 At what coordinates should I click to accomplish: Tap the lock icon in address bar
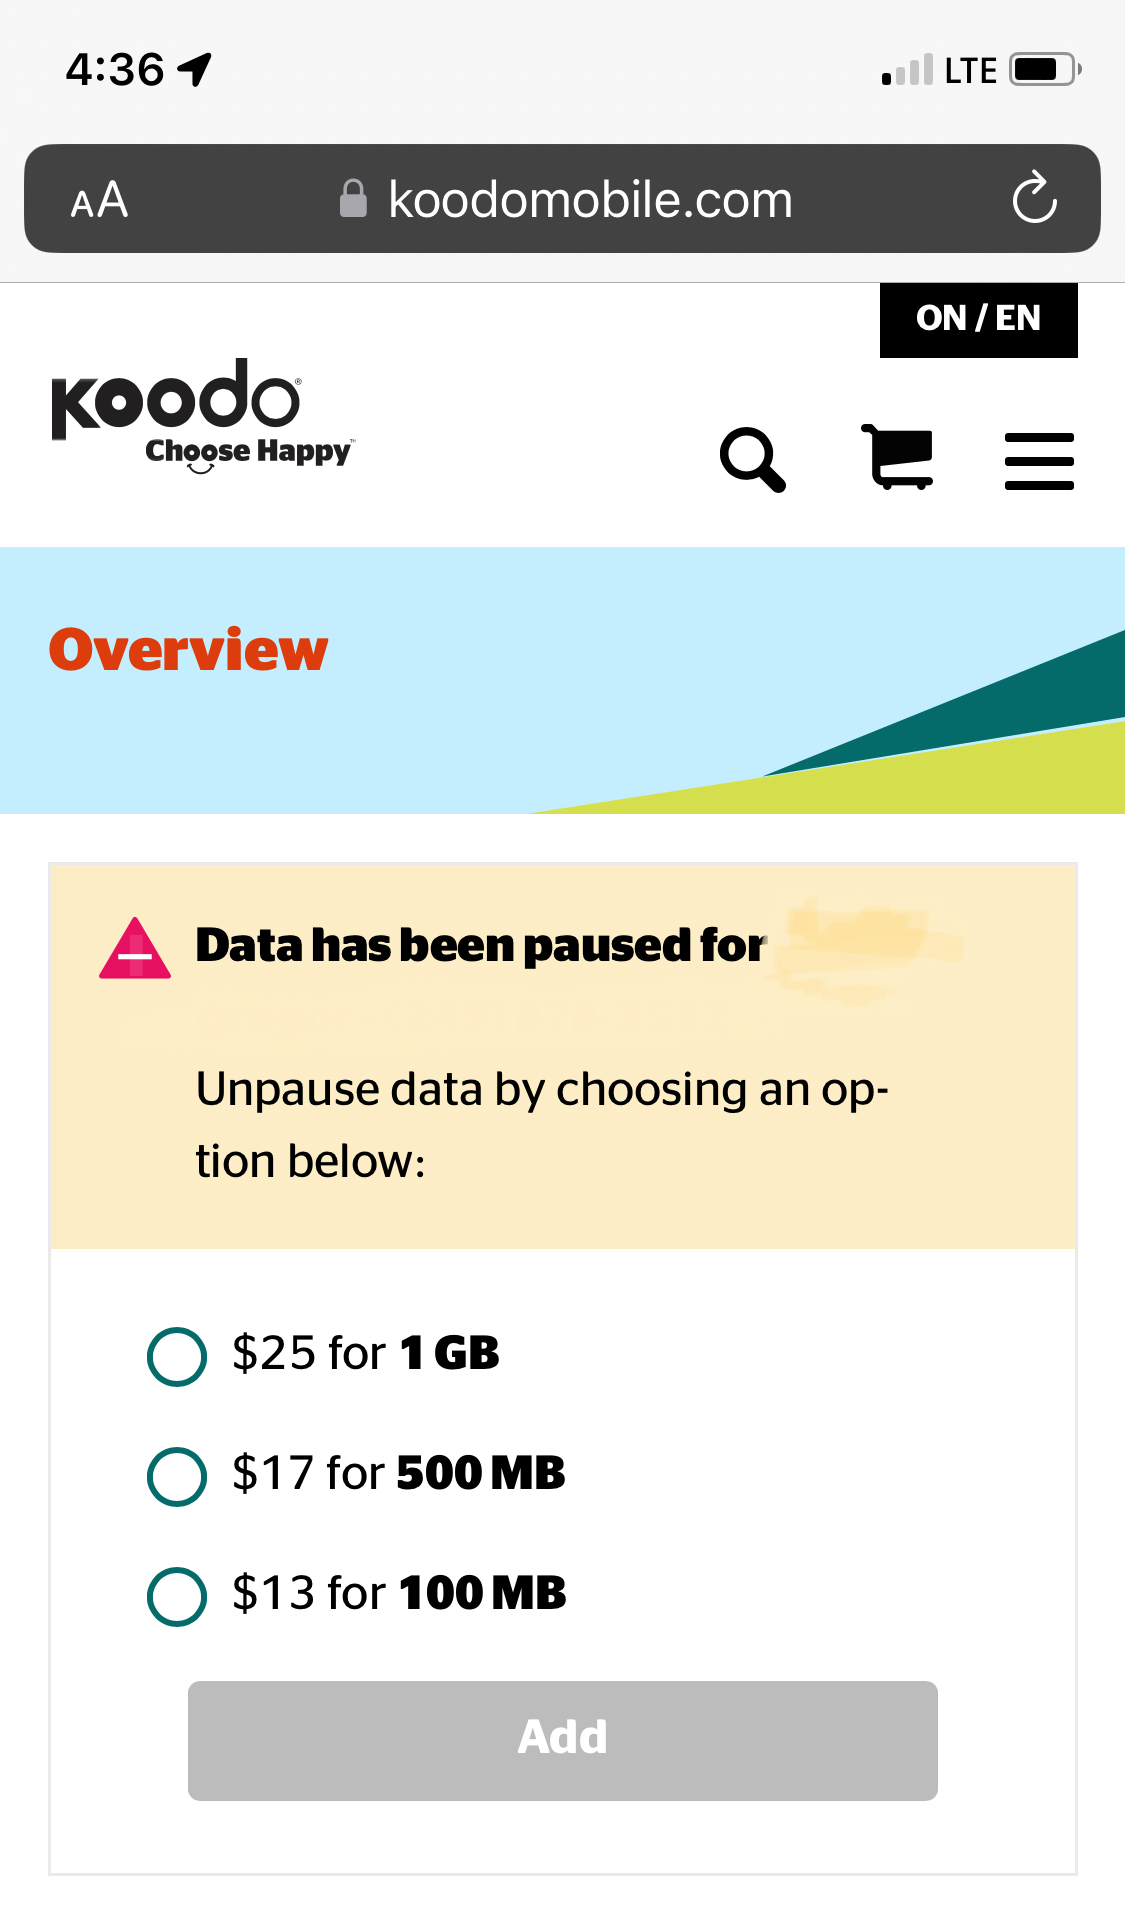tap(353, 198)
